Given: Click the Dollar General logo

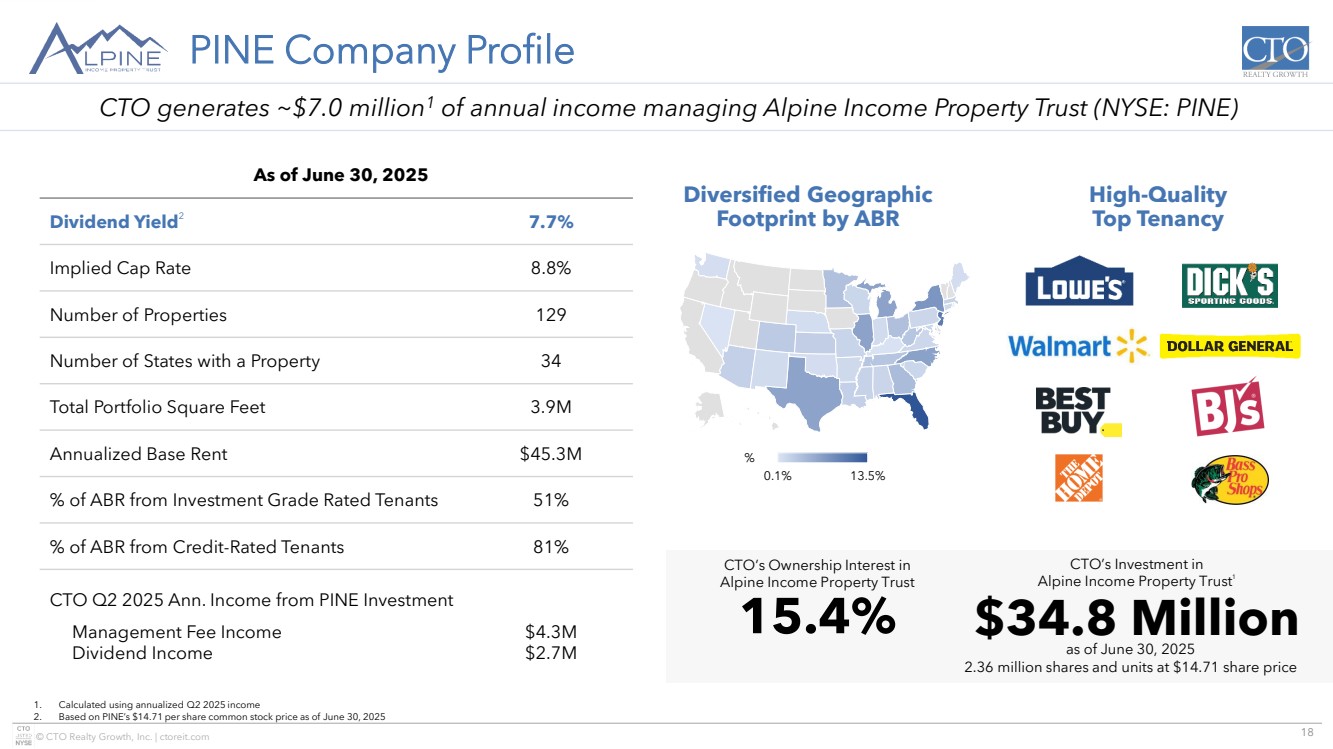Looking at the screenshot, I should tap(1229, 346).
